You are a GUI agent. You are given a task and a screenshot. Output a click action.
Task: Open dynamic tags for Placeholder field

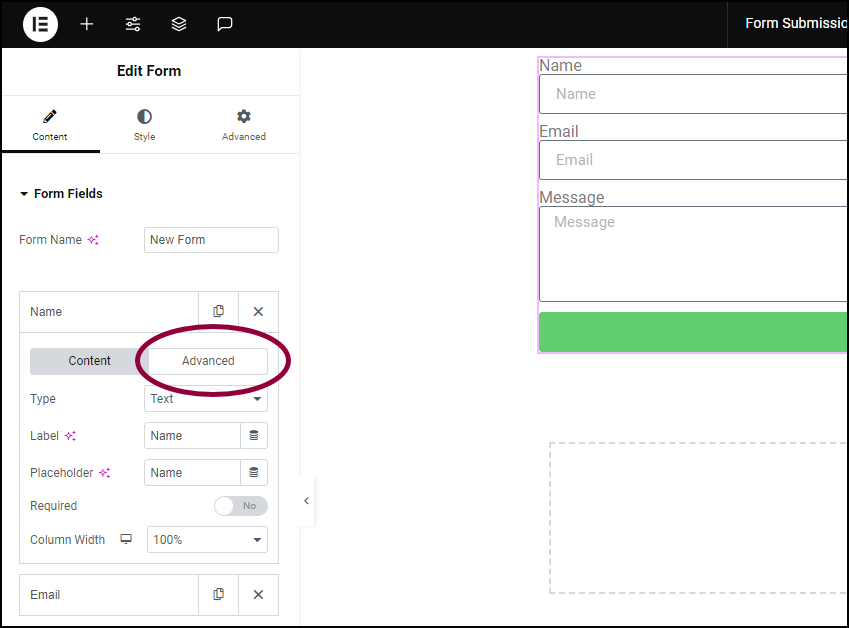[254, 473]
